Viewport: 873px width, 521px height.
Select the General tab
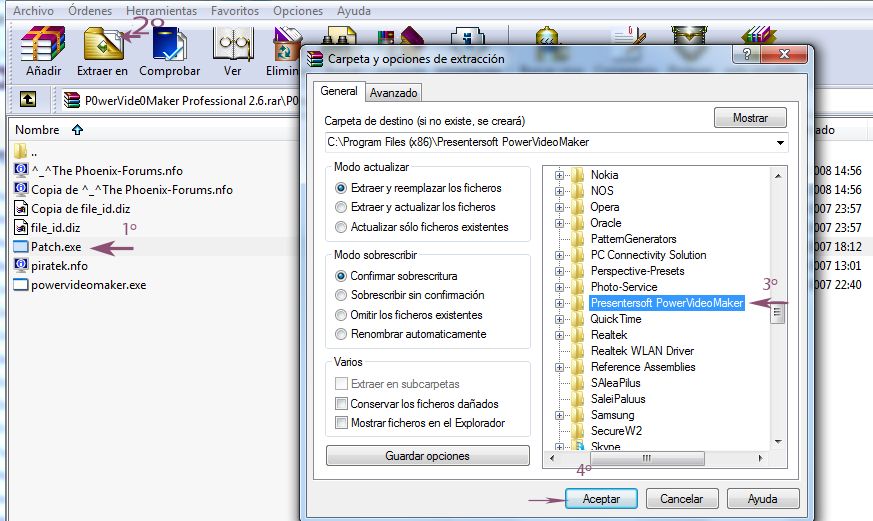click(339, 91)
